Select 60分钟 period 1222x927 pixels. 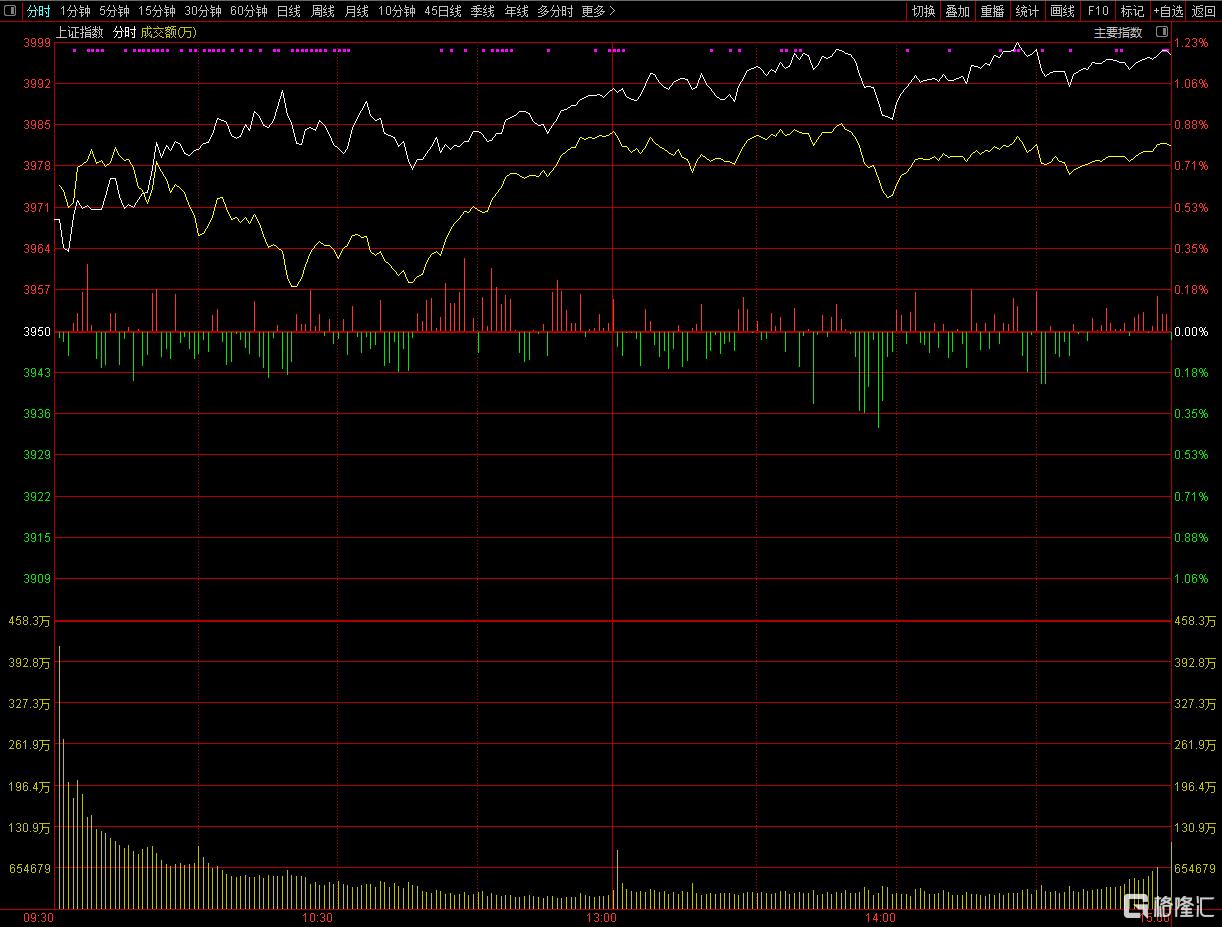[x=249, y=11]
